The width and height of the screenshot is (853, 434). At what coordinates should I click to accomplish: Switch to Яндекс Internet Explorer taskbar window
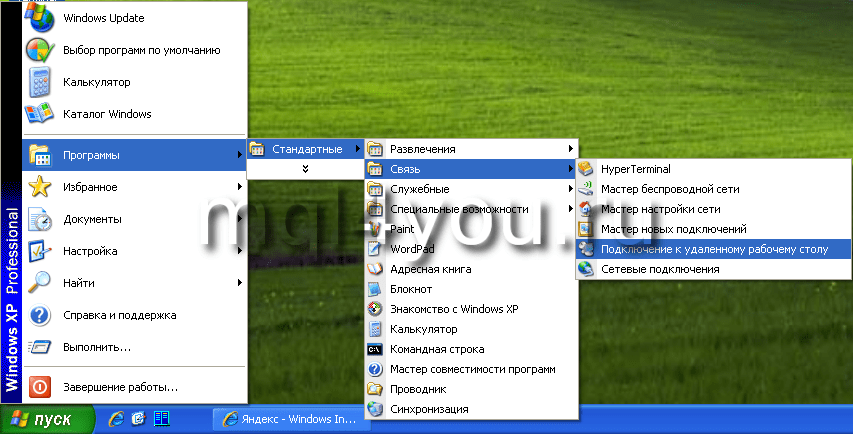292,419
